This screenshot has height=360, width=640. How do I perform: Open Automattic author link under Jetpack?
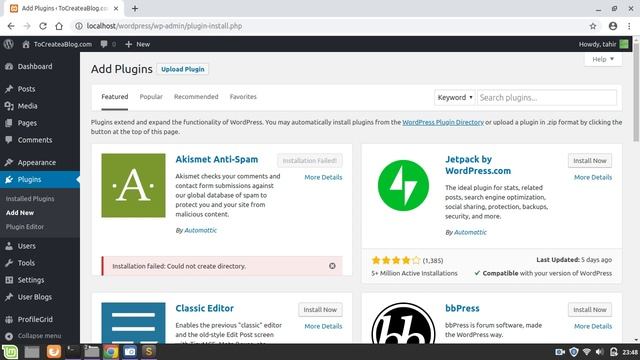click(470, 232)
